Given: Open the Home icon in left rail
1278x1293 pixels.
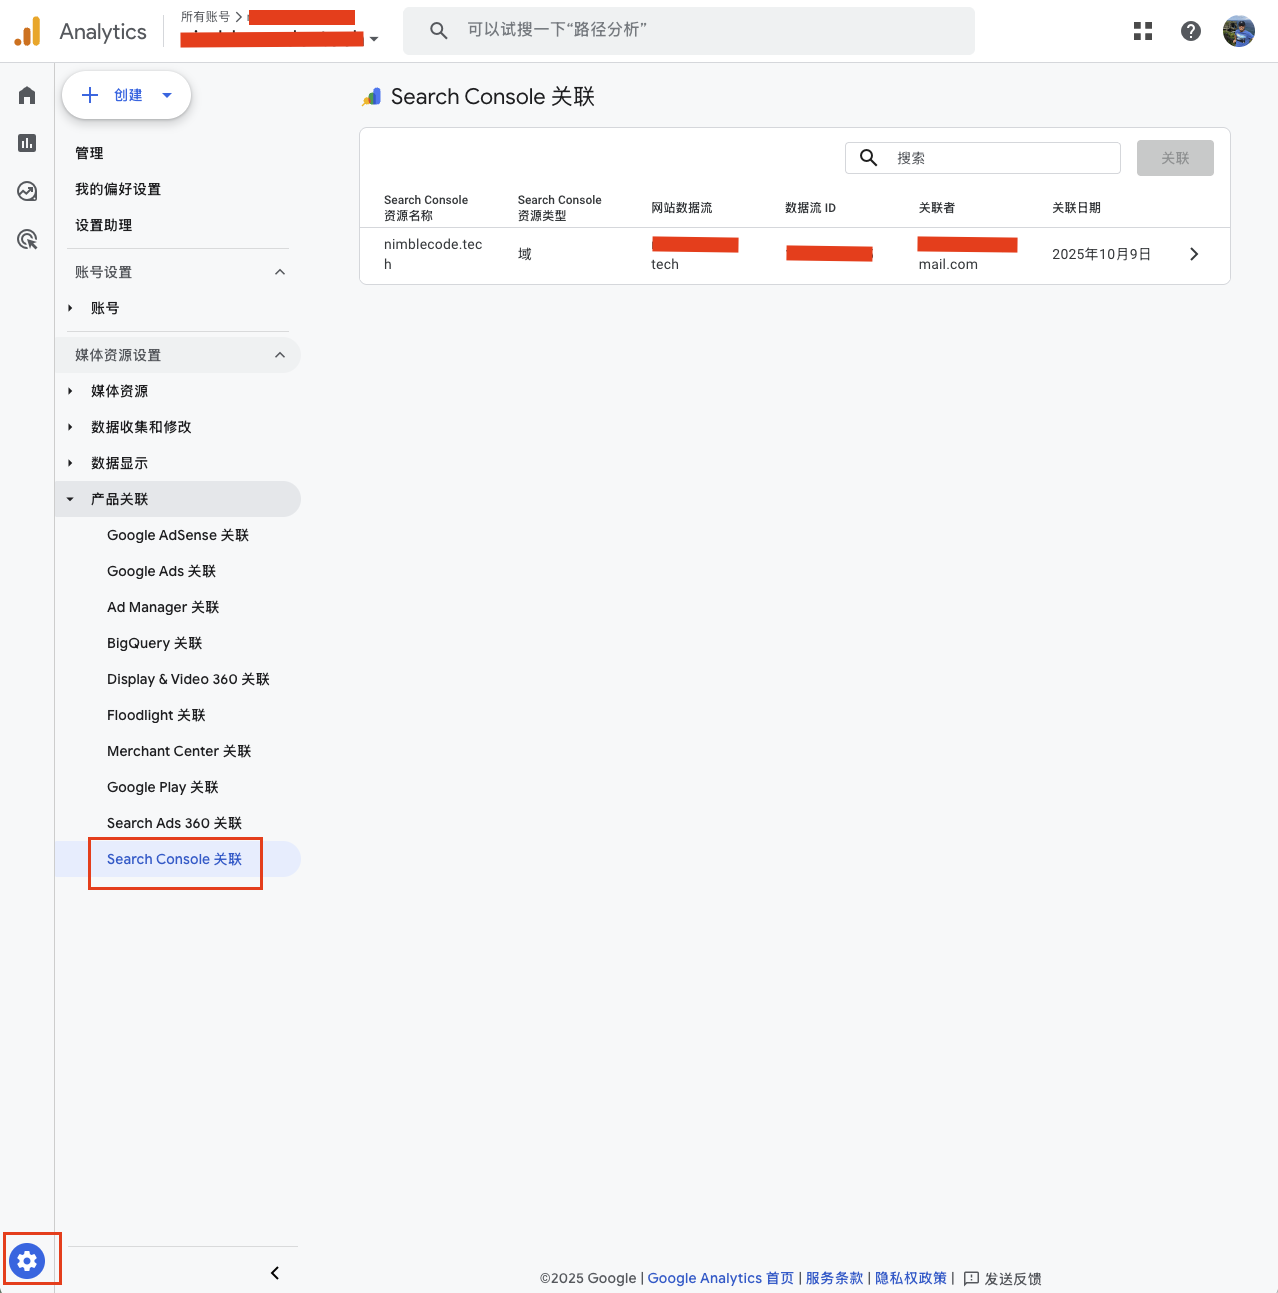Looking at the screenshot, I should coord(27,95).
